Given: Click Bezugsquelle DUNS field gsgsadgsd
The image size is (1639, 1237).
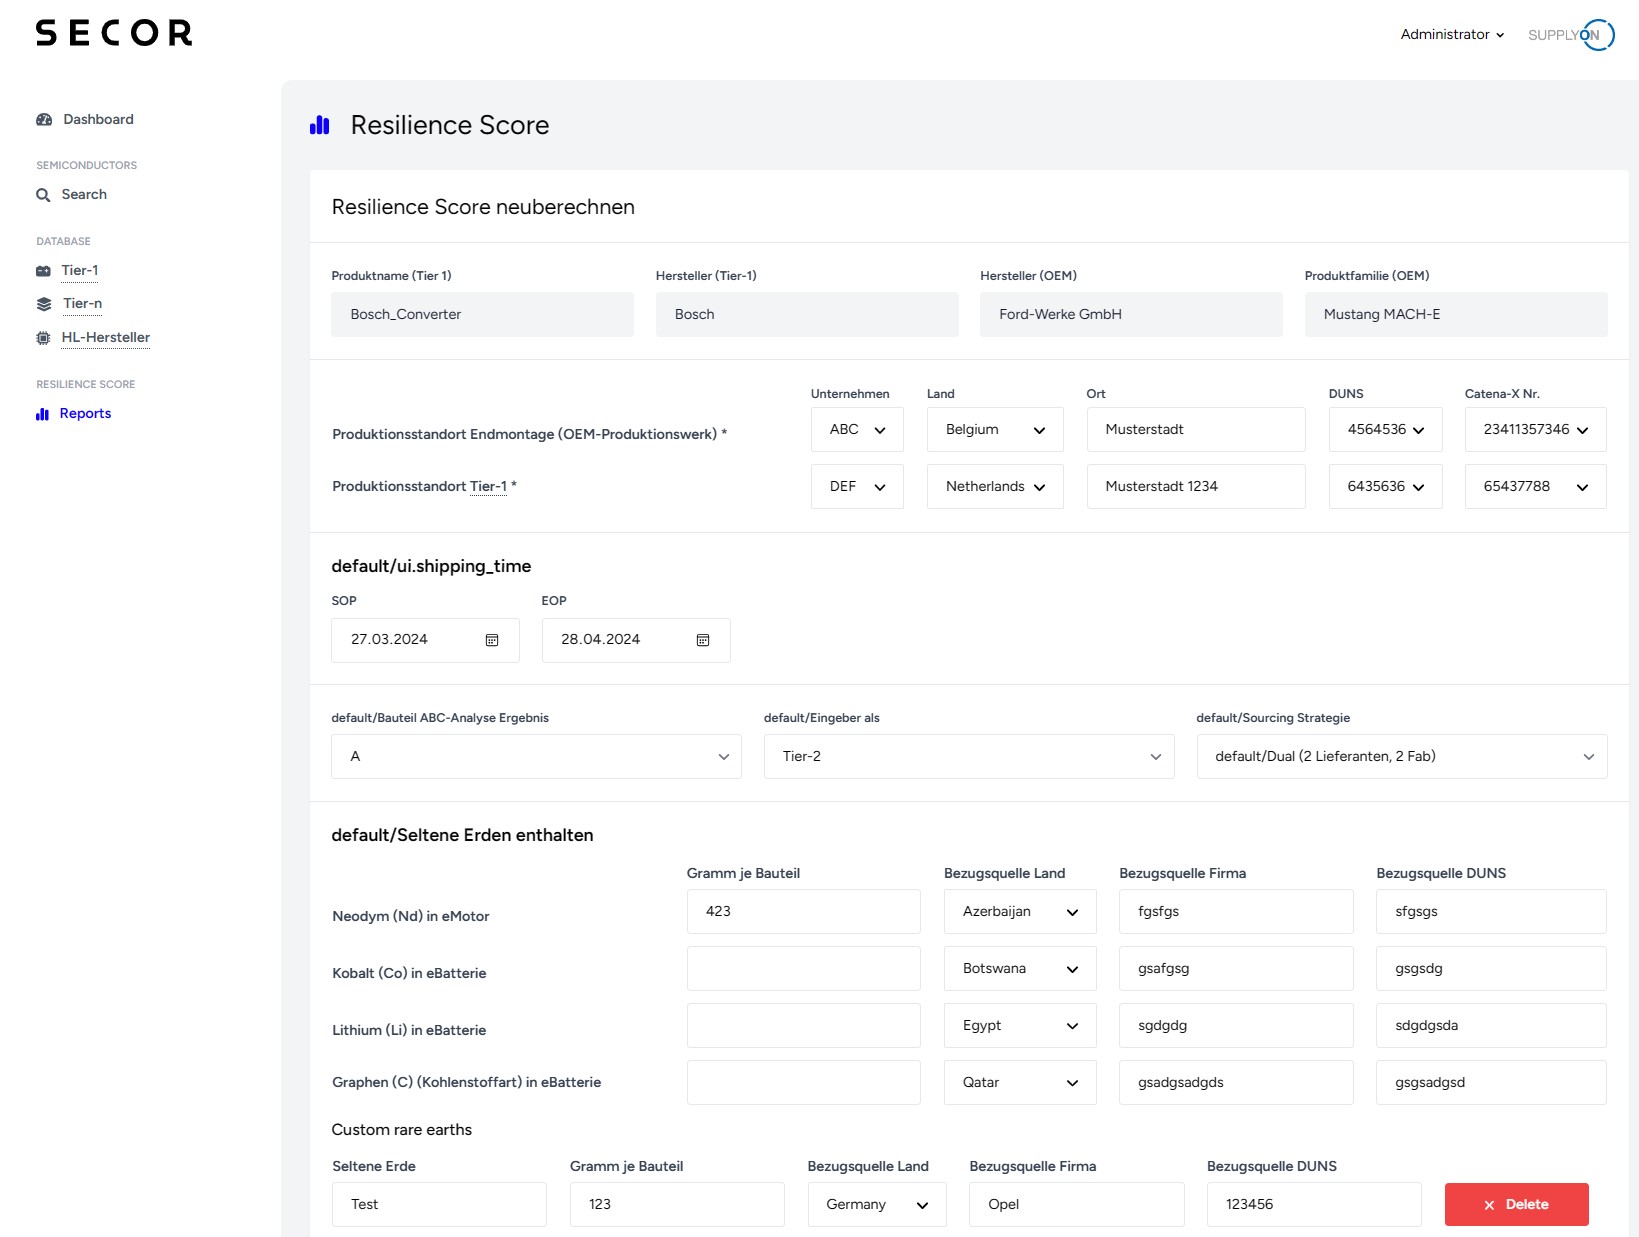Looking at the screenshot, I should pyautogui.click(x=1491, y=1083).
